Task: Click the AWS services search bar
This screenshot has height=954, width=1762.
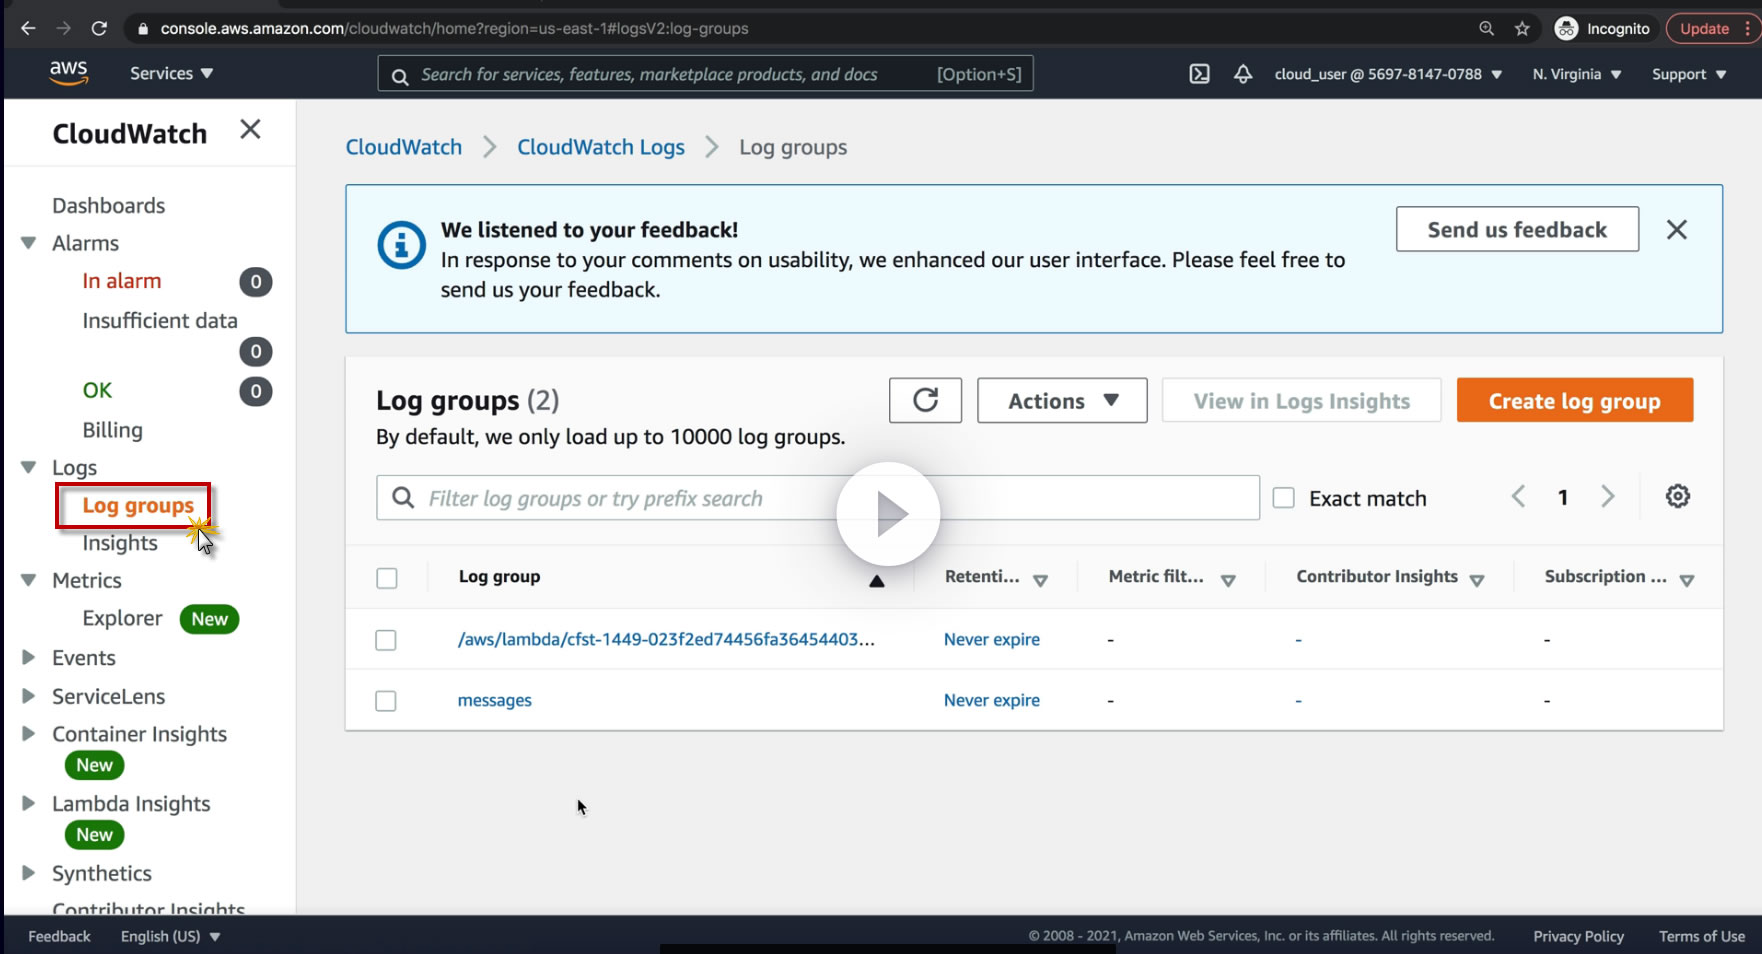Action: [x=705, y=74]
